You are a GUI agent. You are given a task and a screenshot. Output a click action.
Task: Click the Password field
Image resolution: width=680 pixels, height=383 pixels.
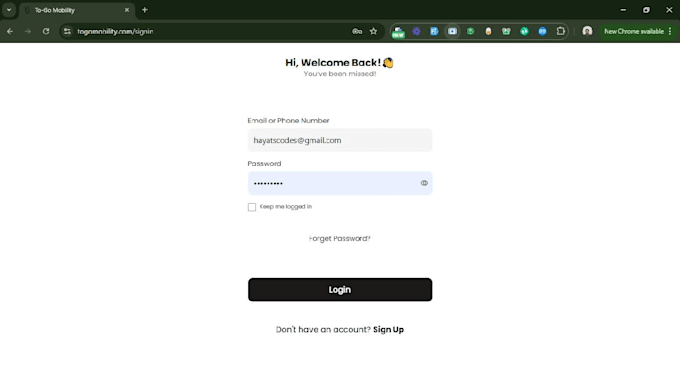coord(340,183)
